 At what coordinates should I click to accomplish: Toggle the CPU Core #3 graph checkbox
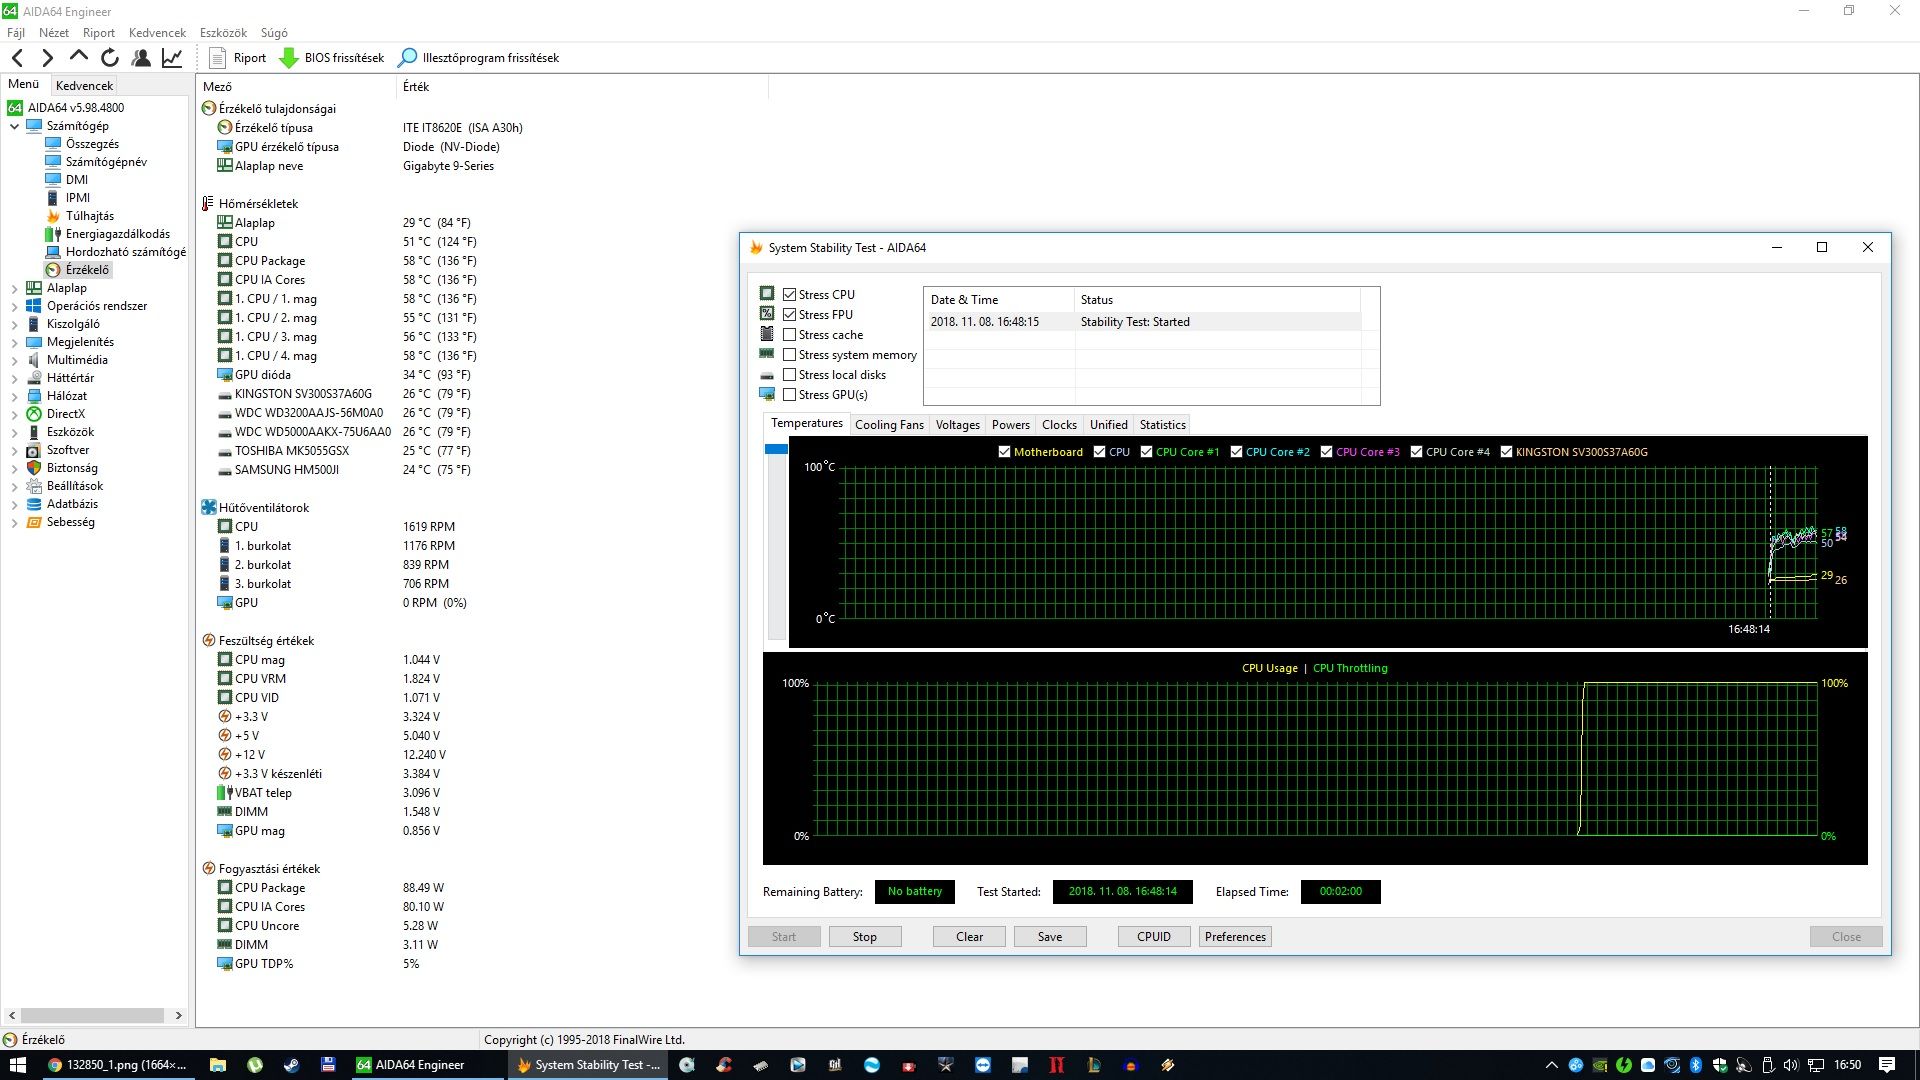(x=1326, y=452)
